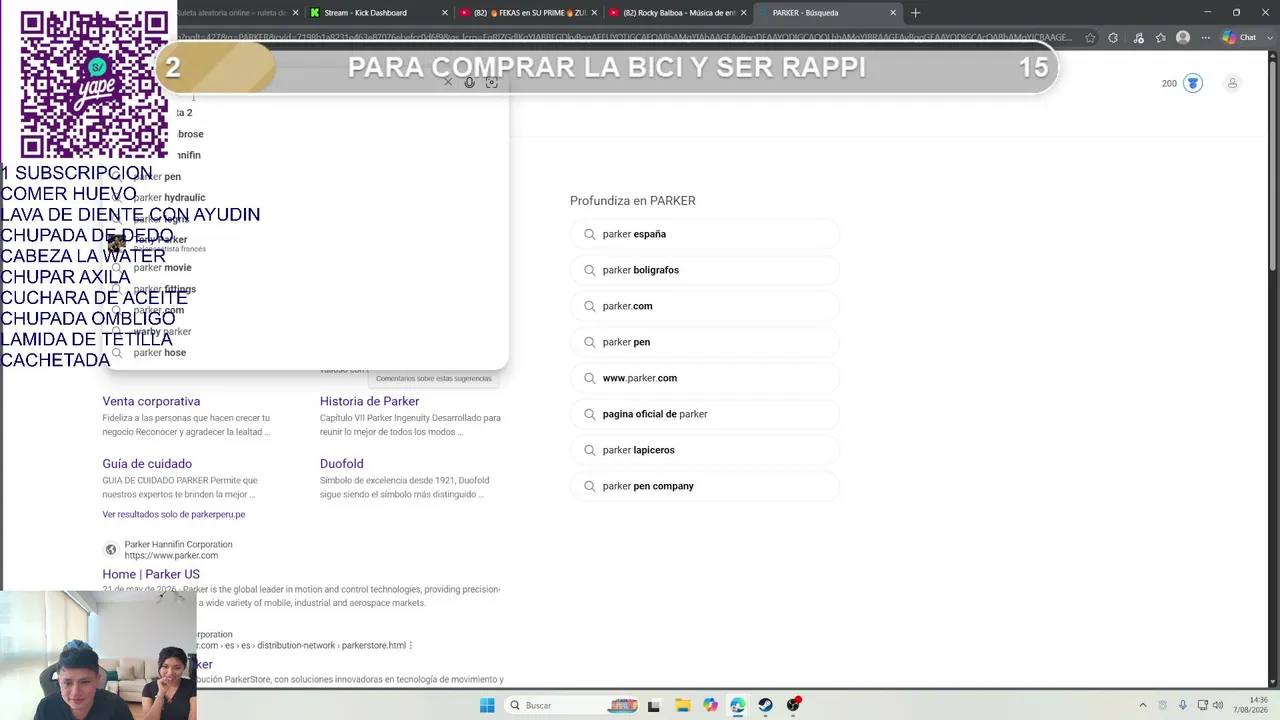Choose 'pagina oficial de parker' related search

[704, 414]
